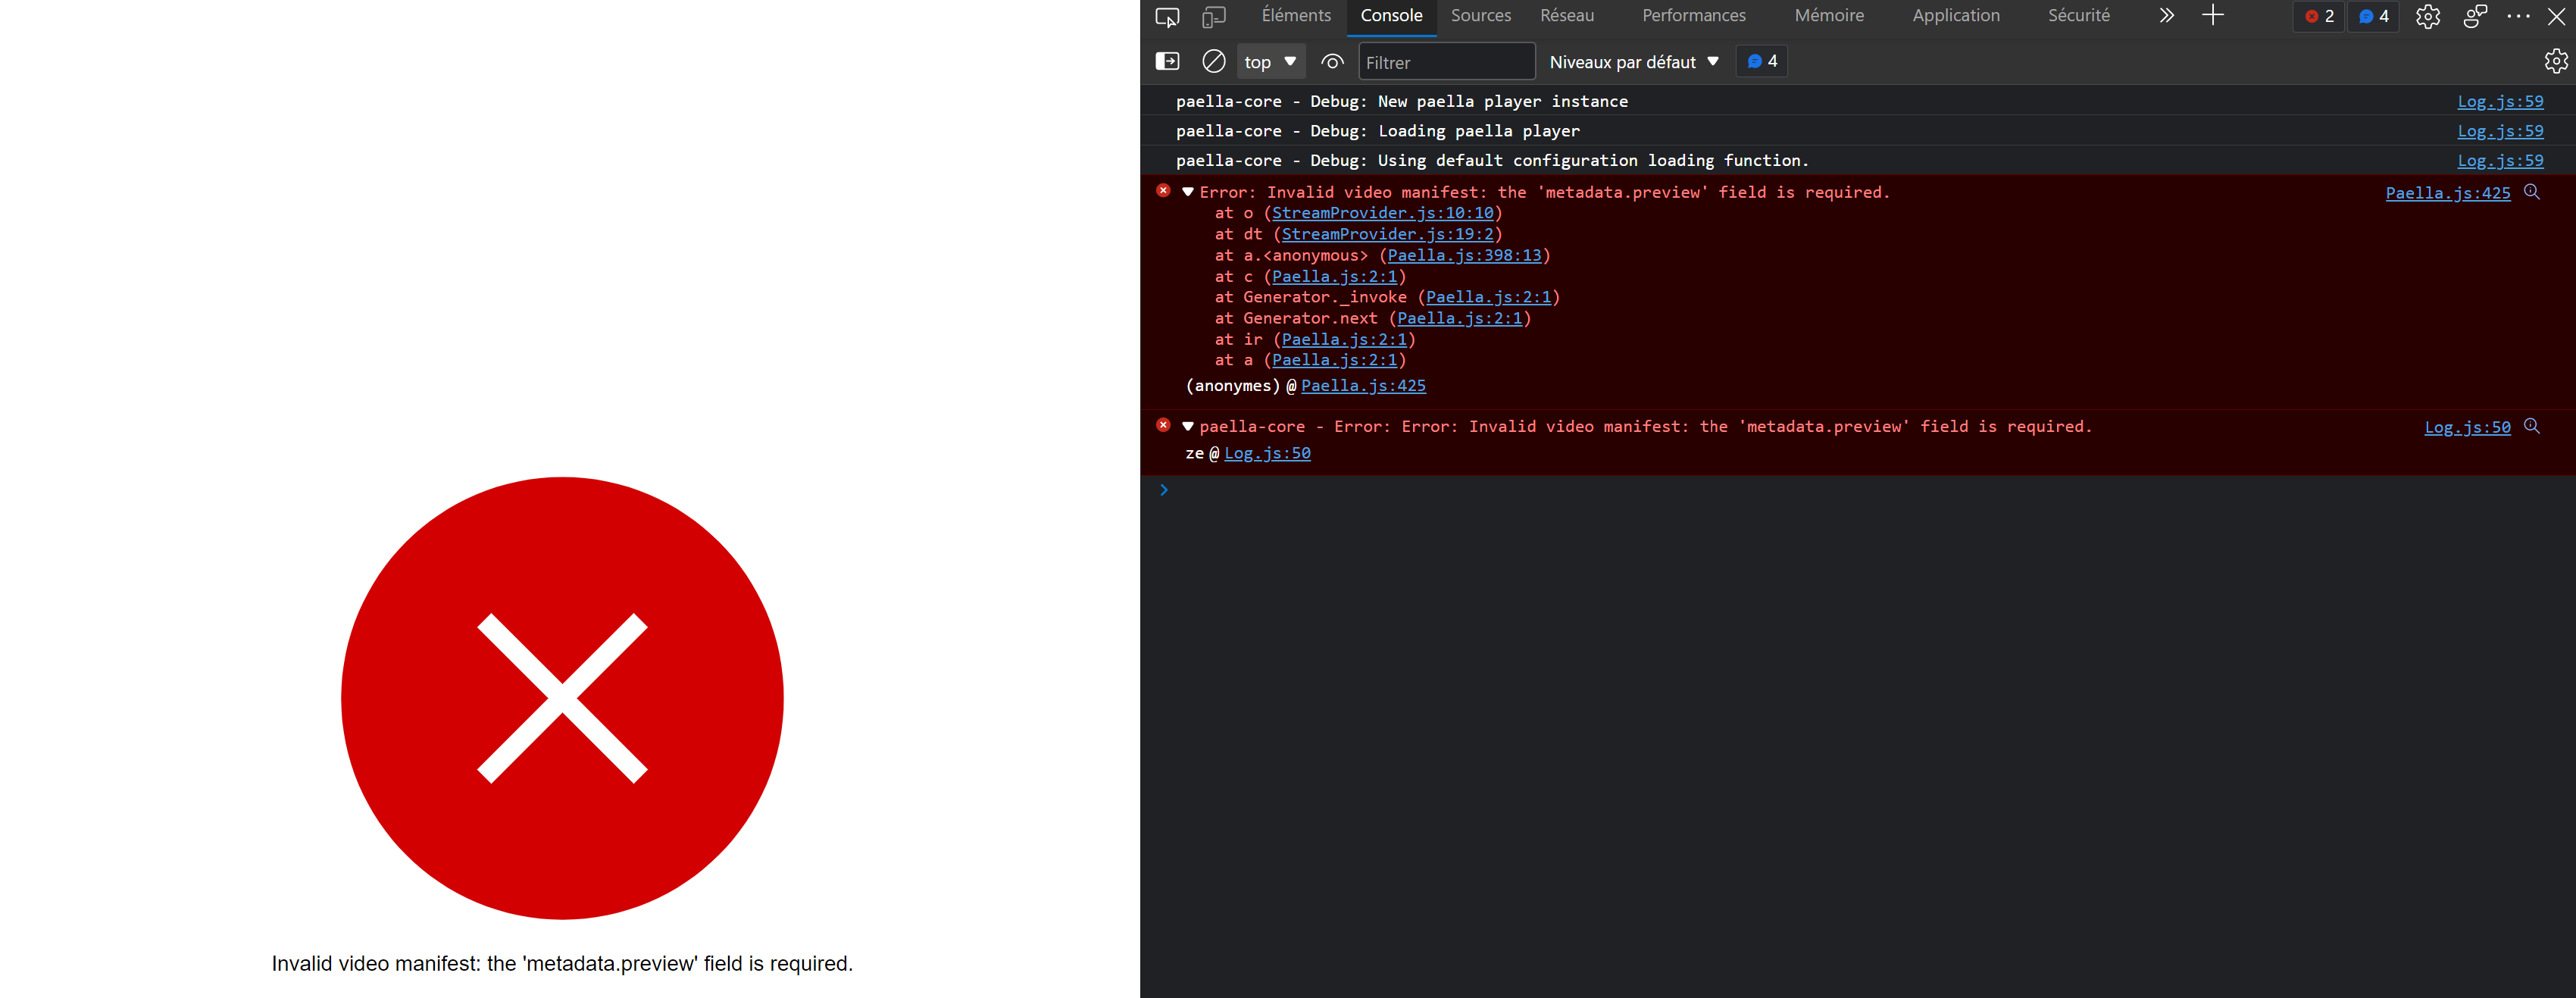
Task: Toggle the console sidebar panel
Action: [1167, 61]
